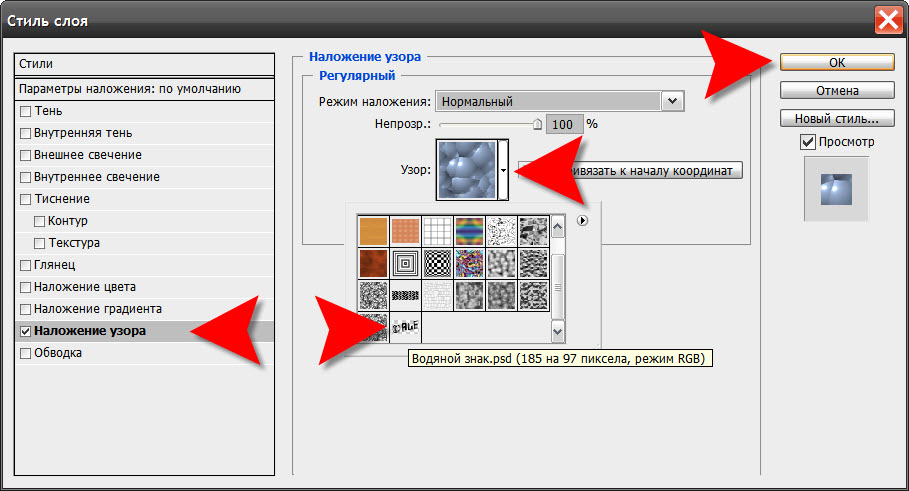Open the Режим наложения Нормальный dropdown
The image size is (909, 491).
pyautogui.click(x=559, y=101)
